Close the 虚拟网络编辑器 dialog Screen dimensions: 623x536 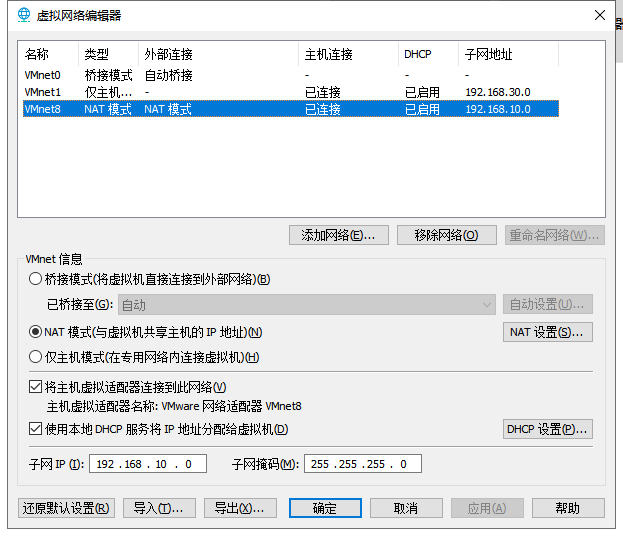[600, 15]
